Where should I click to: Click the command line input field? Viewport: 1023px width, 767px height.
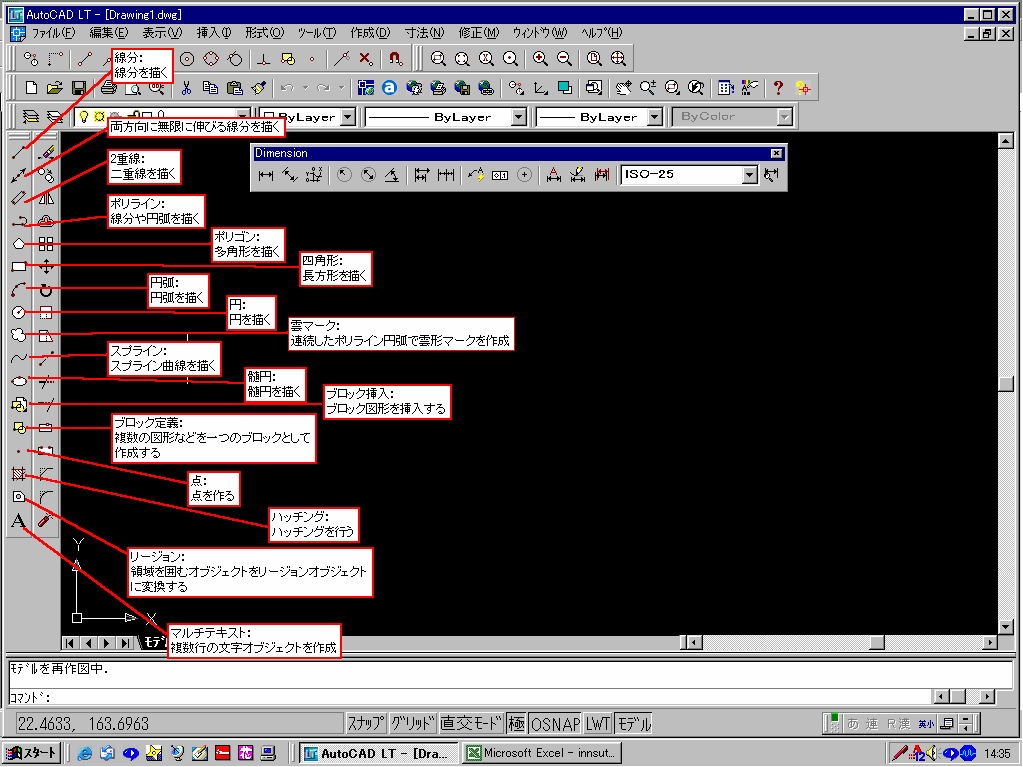[470, 697]
